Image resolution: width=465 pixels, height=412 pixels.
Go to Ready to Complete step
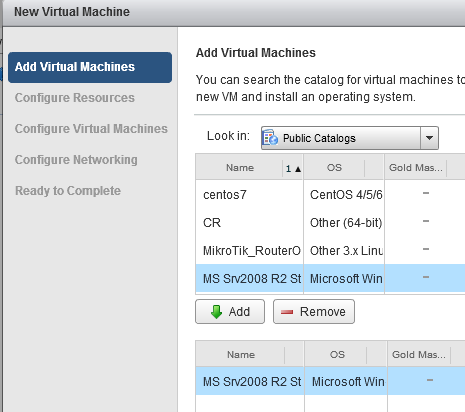[68, 191]
